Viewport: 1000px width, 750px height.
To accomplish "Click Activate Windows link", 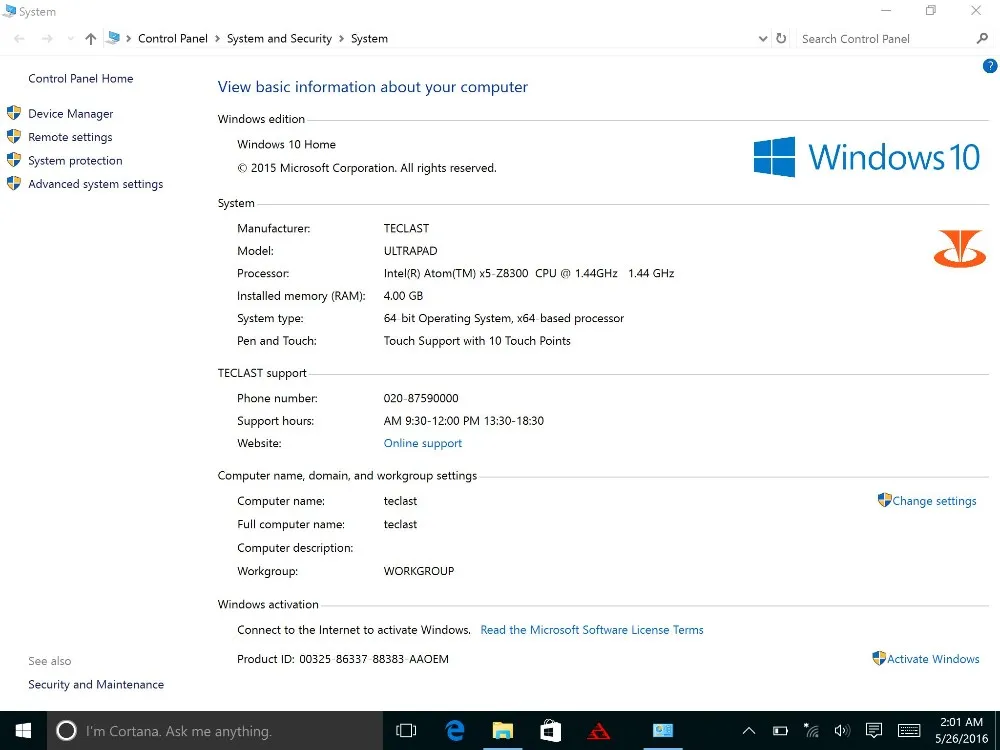I will (x=933, y=659).
